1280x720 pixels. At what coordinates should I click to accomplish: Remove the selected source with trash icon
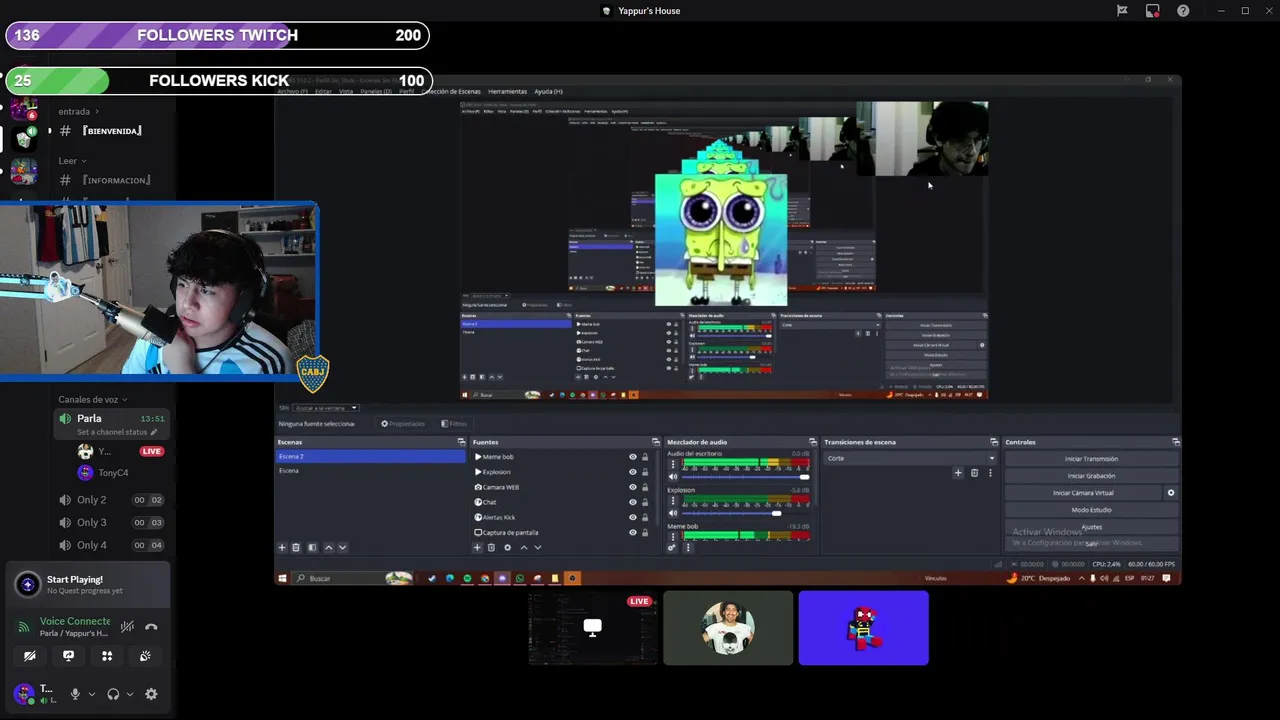pos(491,547)
